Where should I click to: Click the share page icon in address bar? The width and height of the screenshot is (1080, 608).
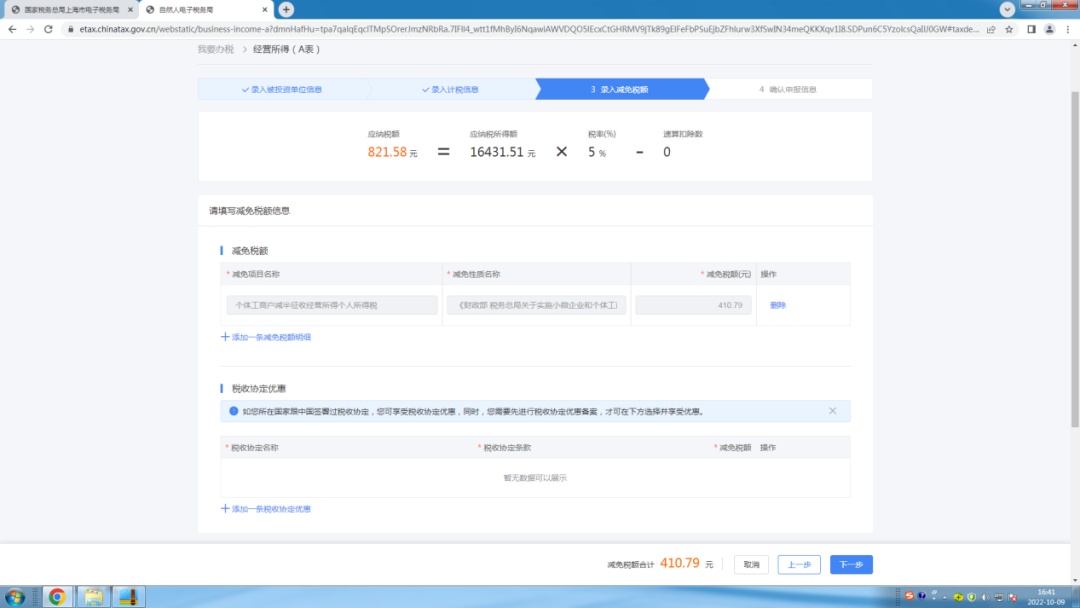991,30
